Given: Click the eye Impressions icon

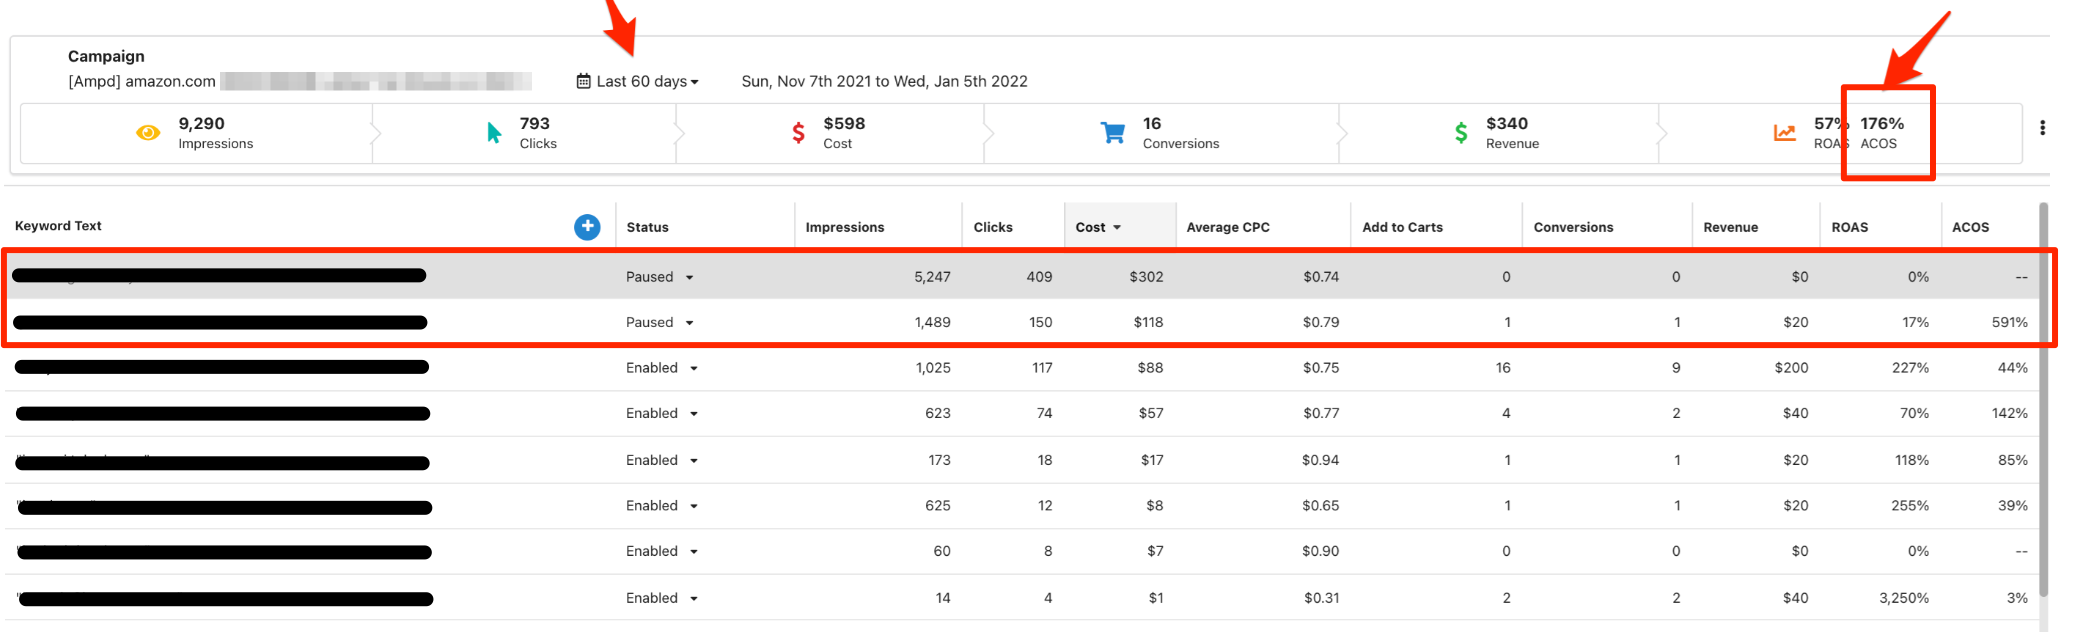Looking at the screenshot, I should click(148, 133).
